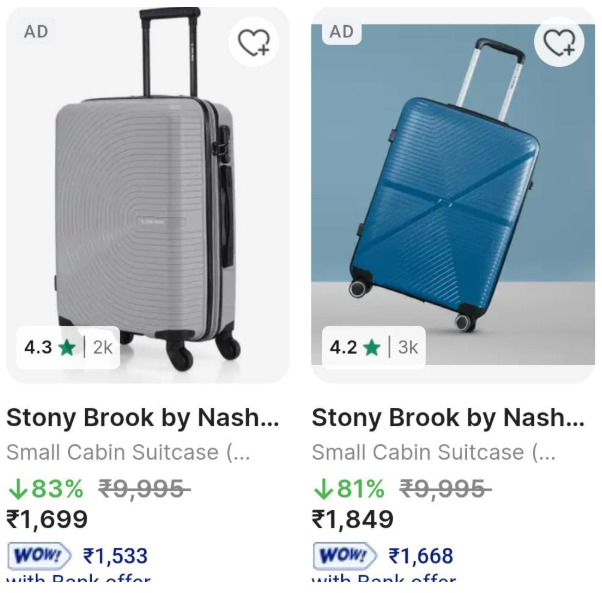Click the 4.2 star rating badge
Screen dimensions: 602x593
click(356, 348)
